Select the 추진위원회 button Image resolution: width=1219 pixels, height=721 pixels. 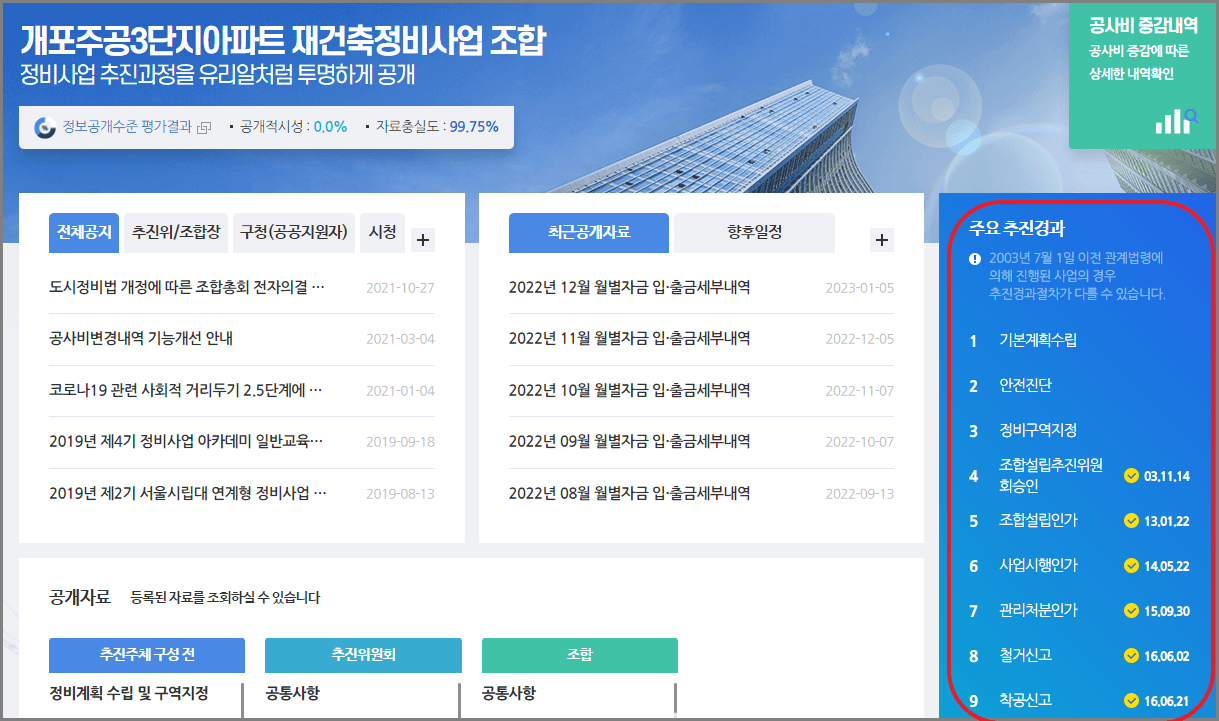362,655
